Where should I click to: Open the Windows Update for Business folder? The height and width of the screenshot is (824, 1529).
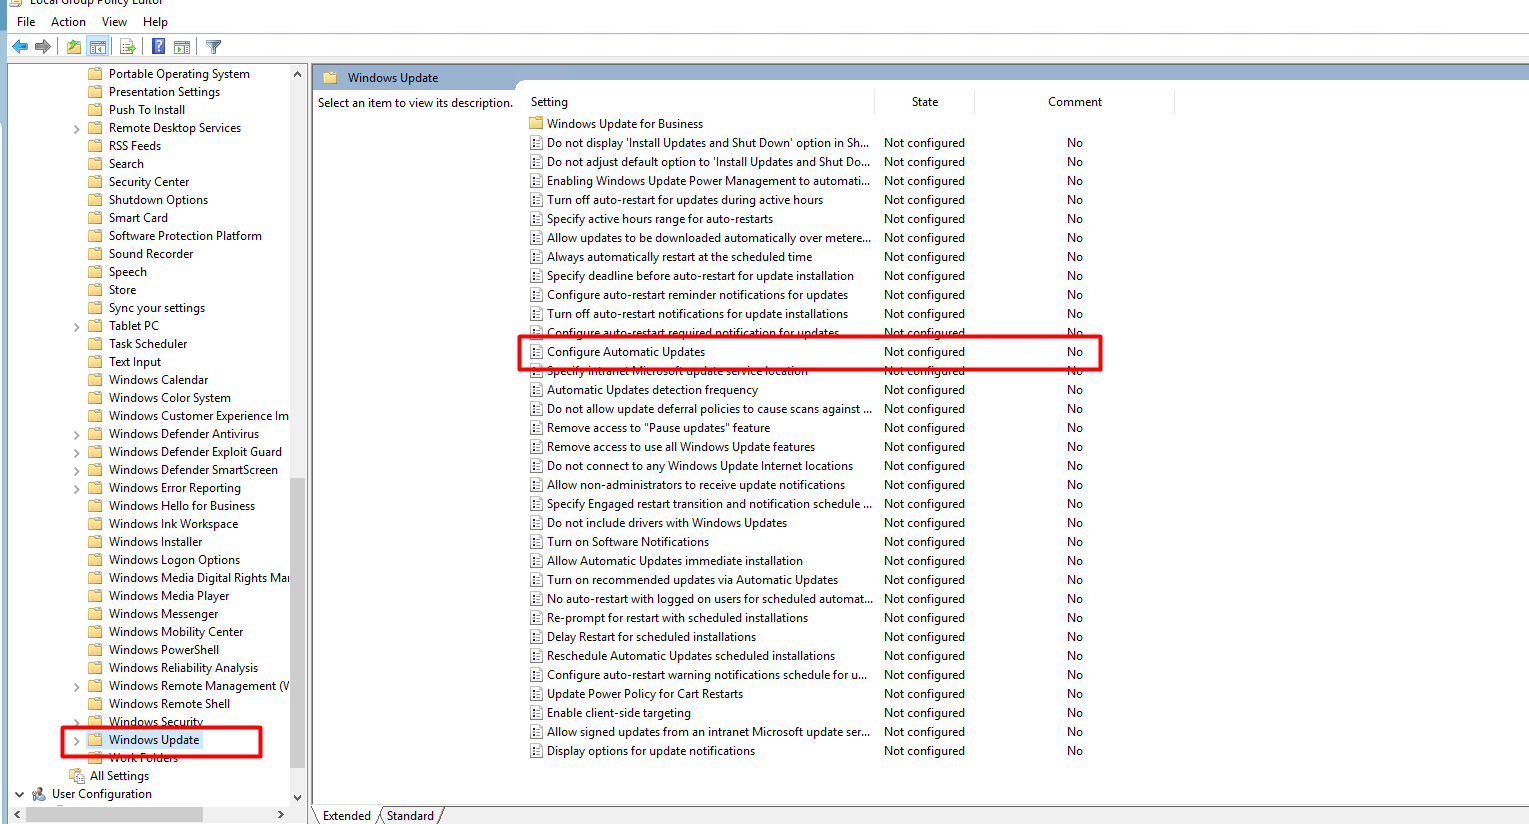624,124
